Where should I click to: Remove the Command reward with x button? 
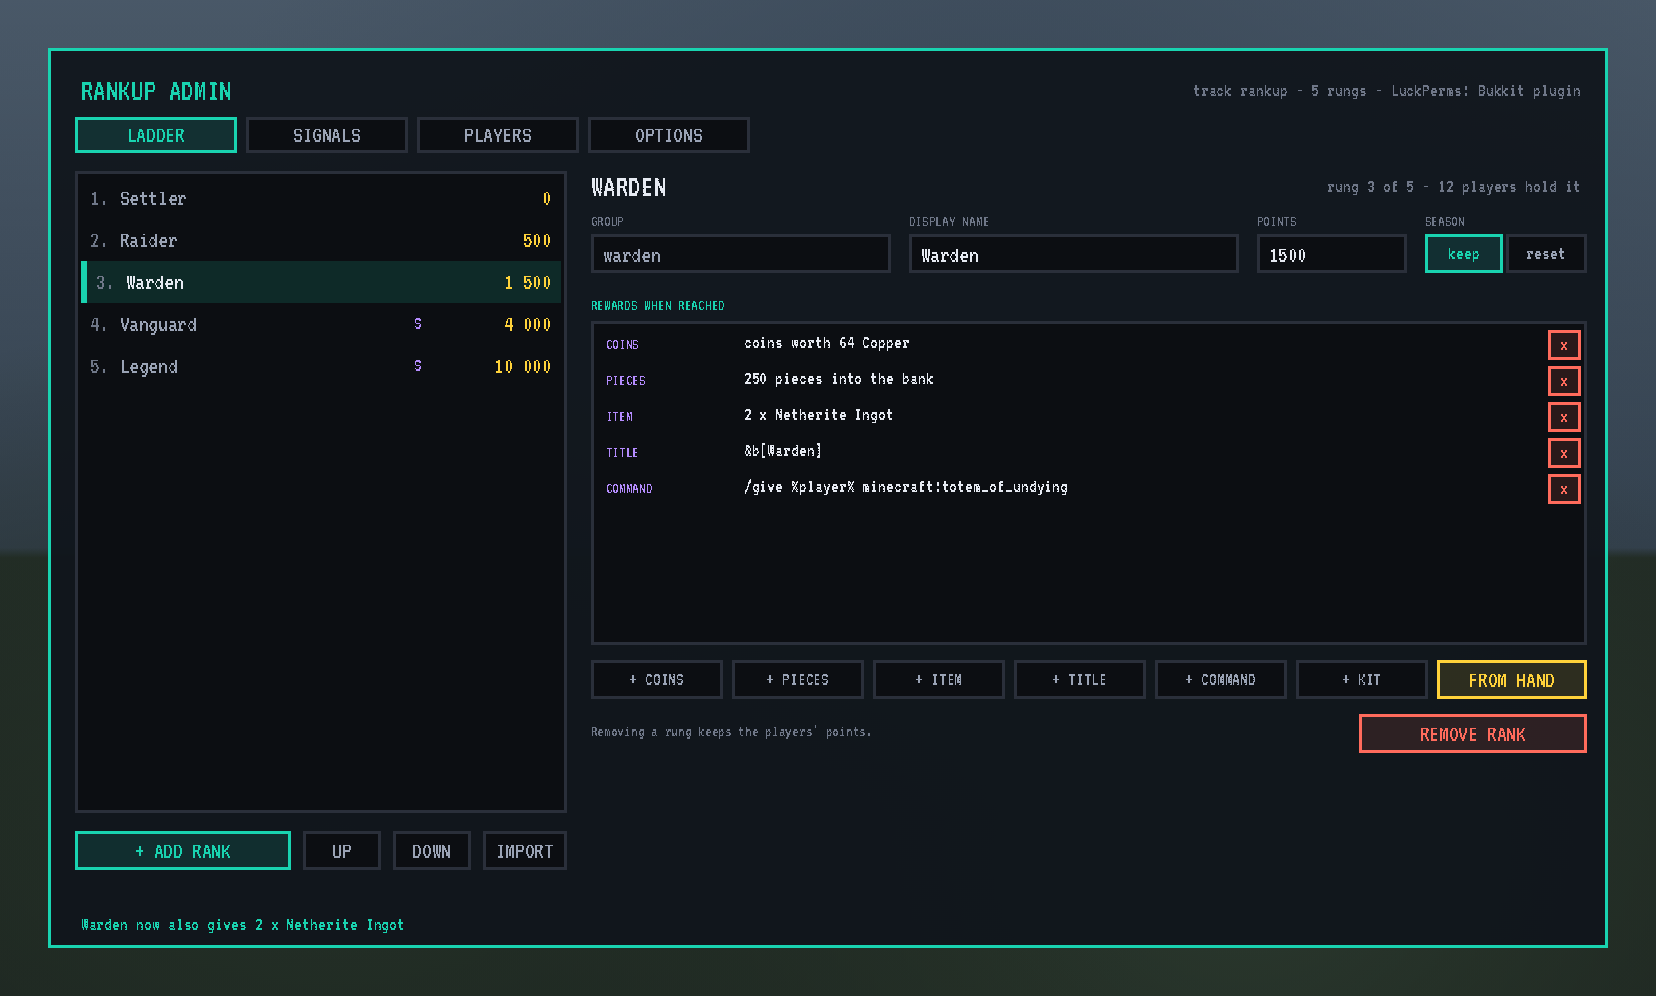1564,489
